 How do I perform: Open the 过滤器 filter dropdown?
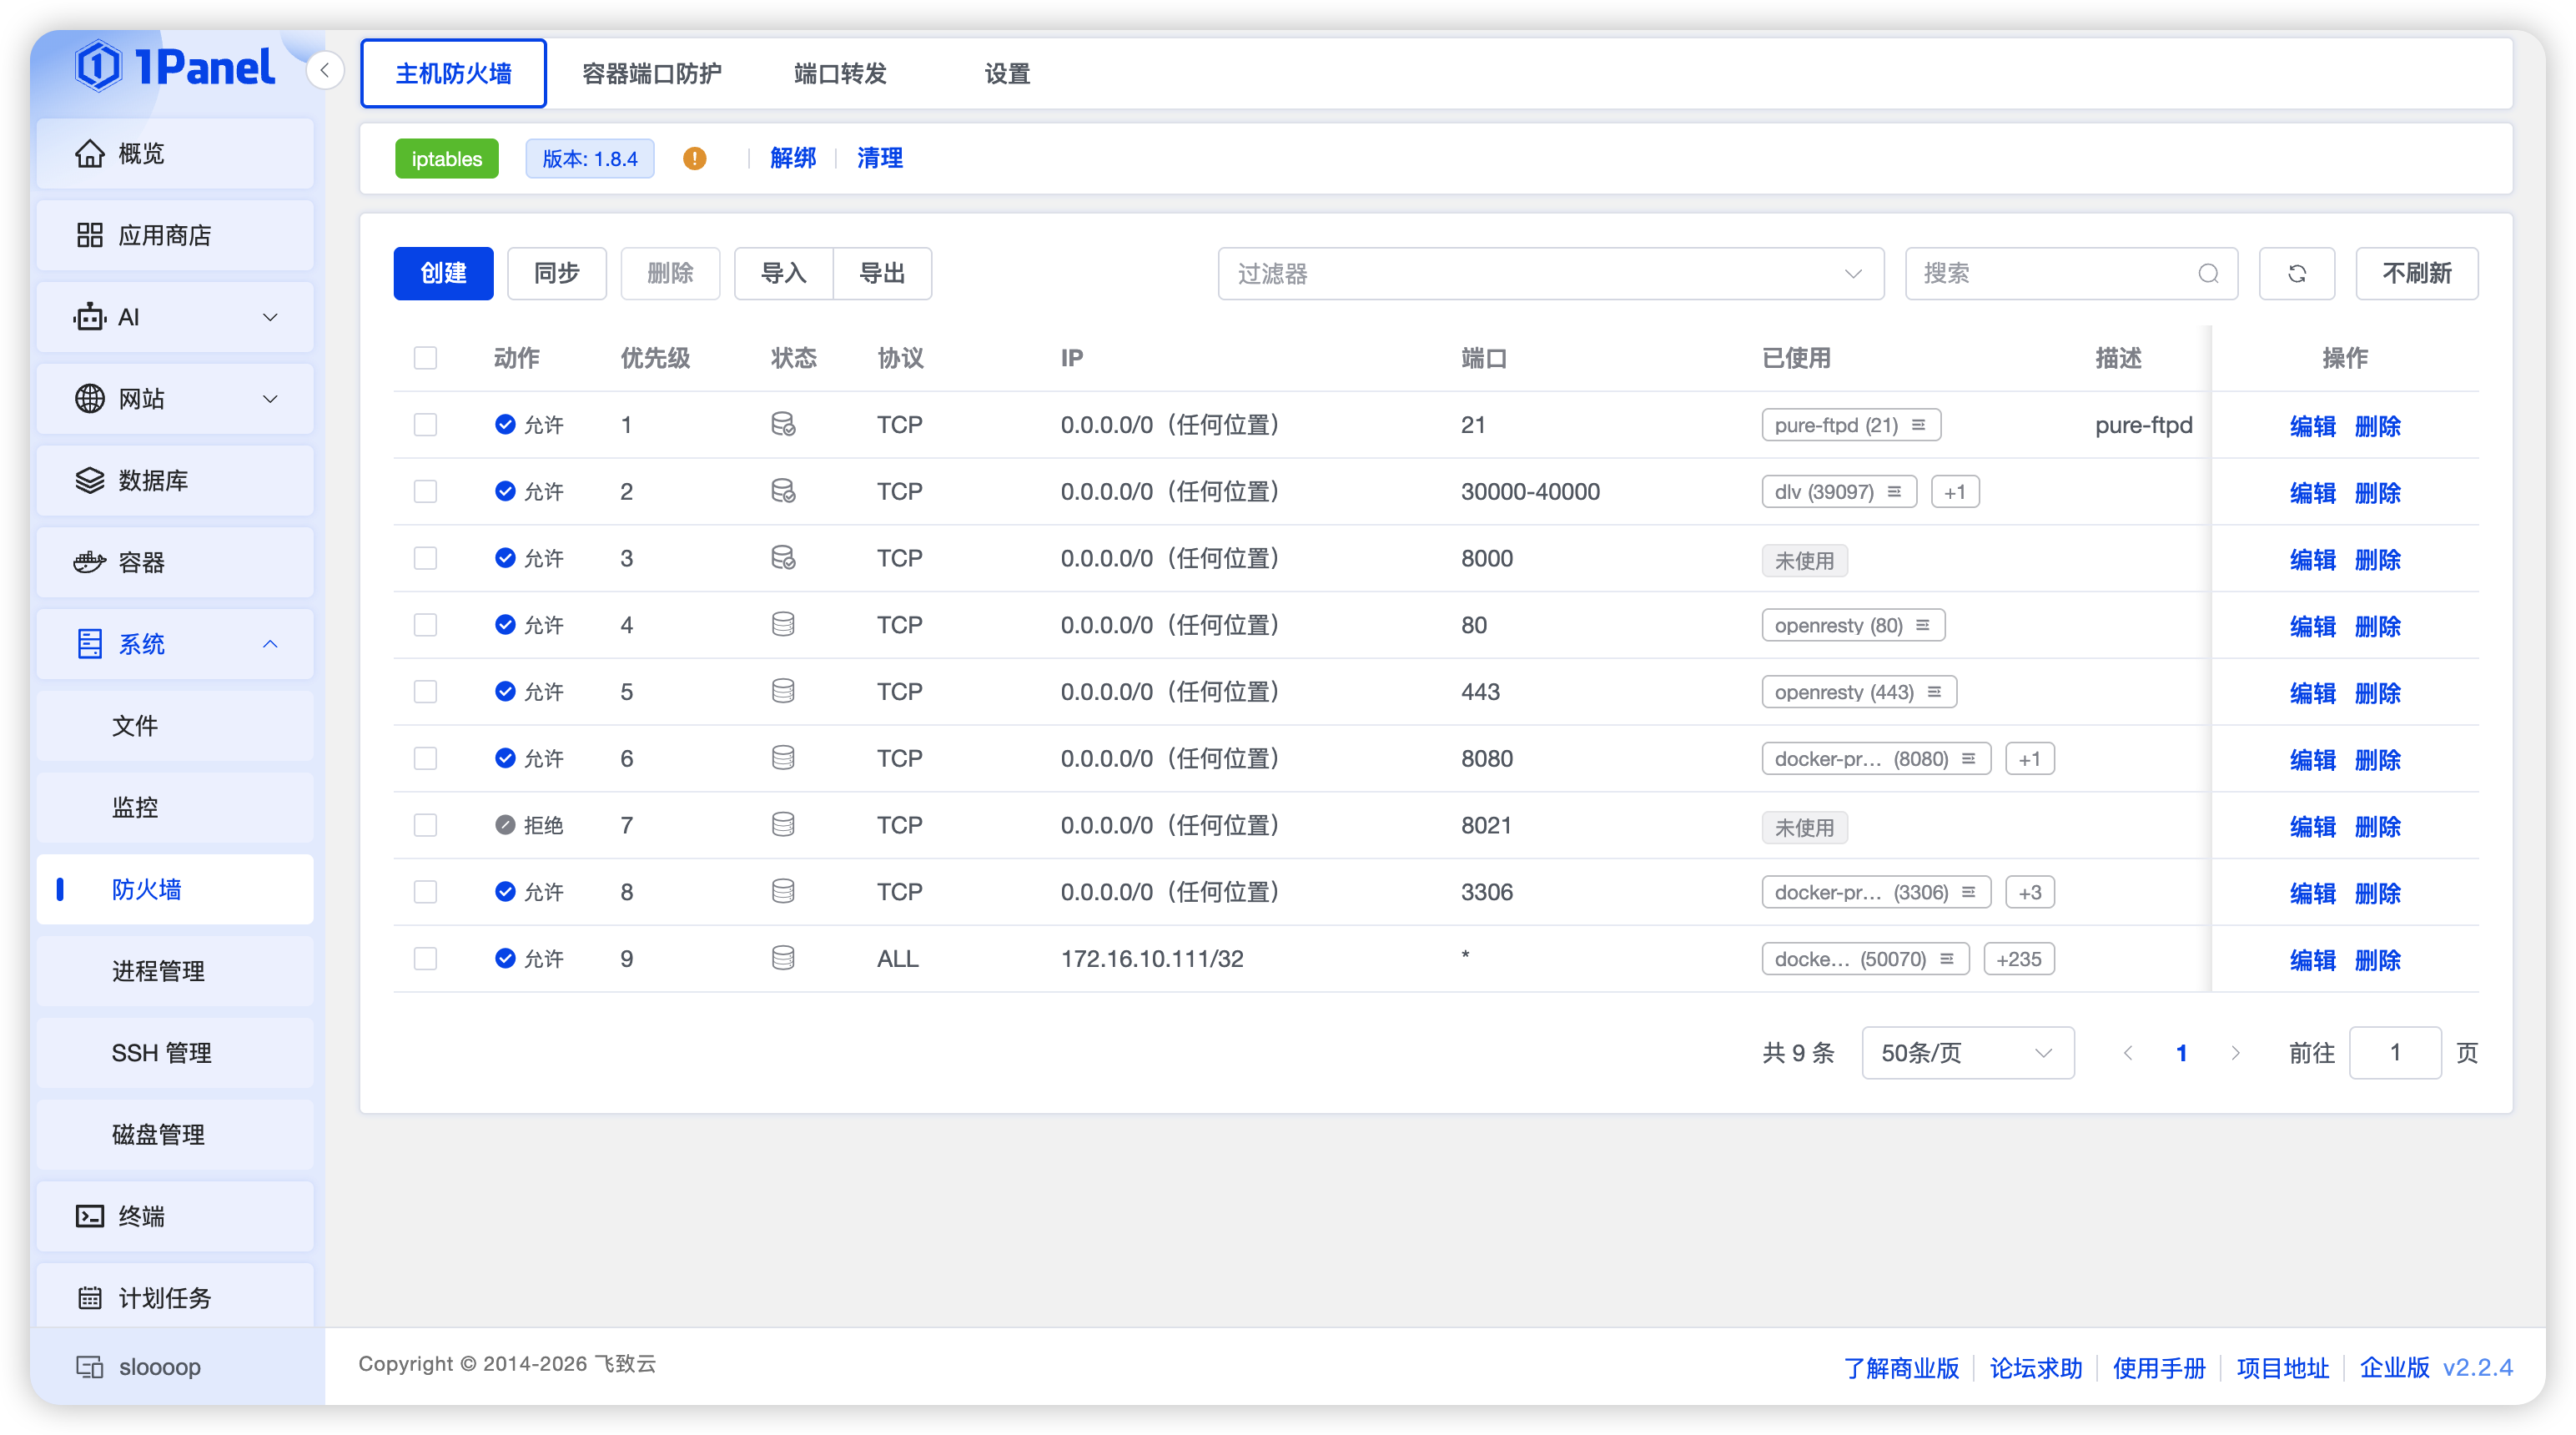coord(1550,273)
